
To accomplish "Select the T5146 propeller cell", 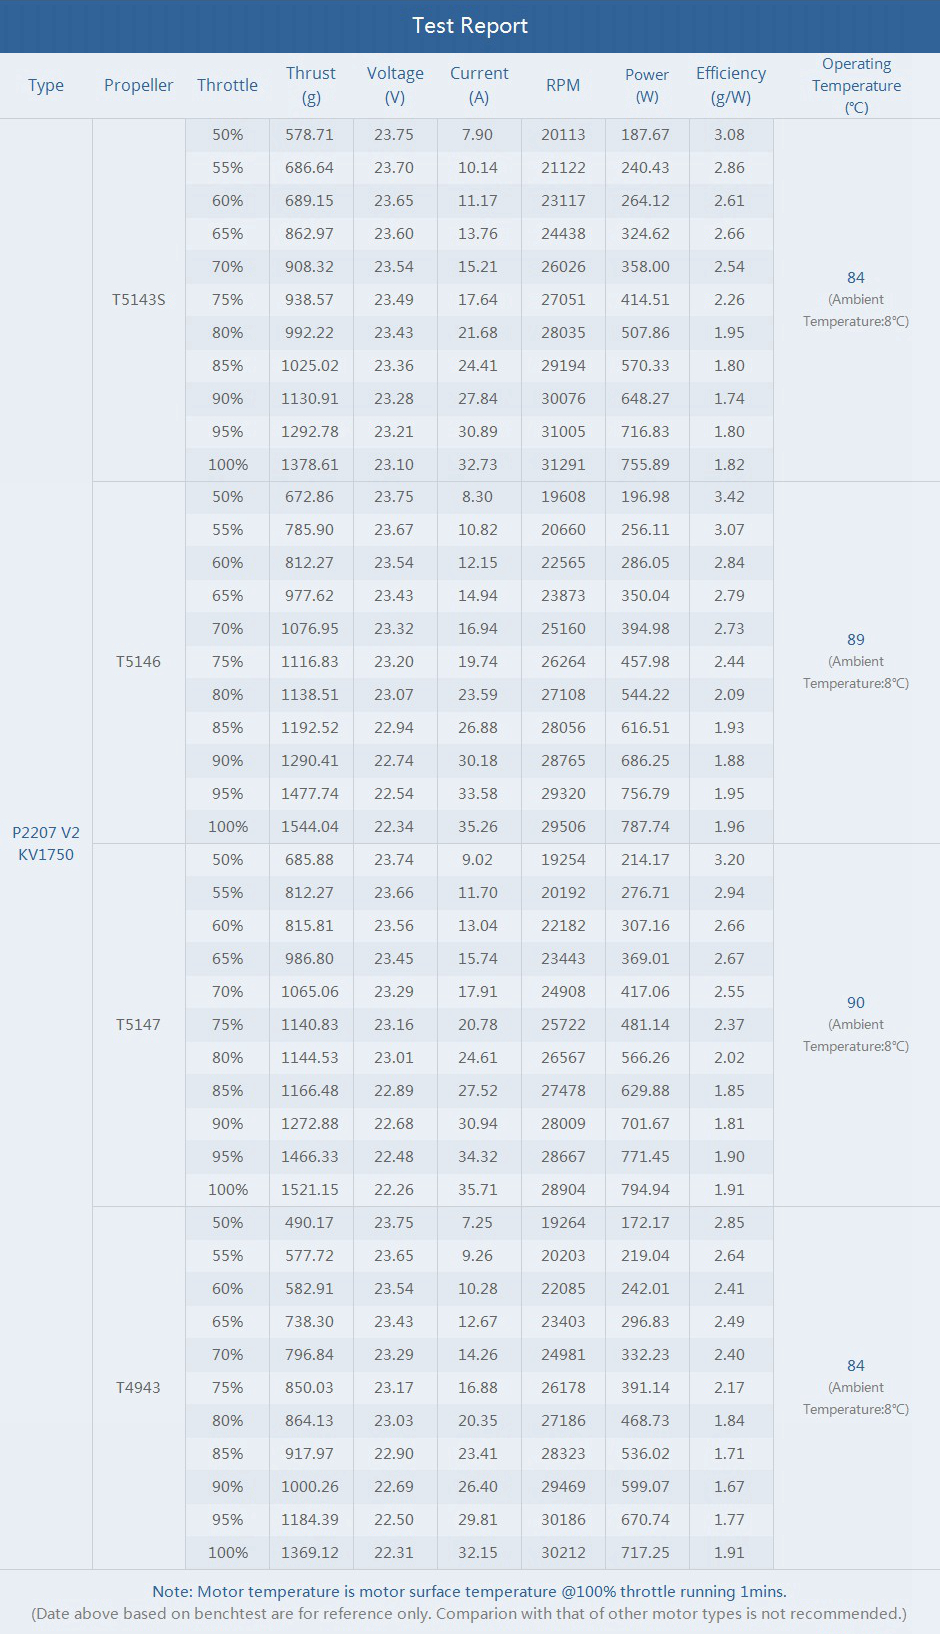I will point(138,662).
